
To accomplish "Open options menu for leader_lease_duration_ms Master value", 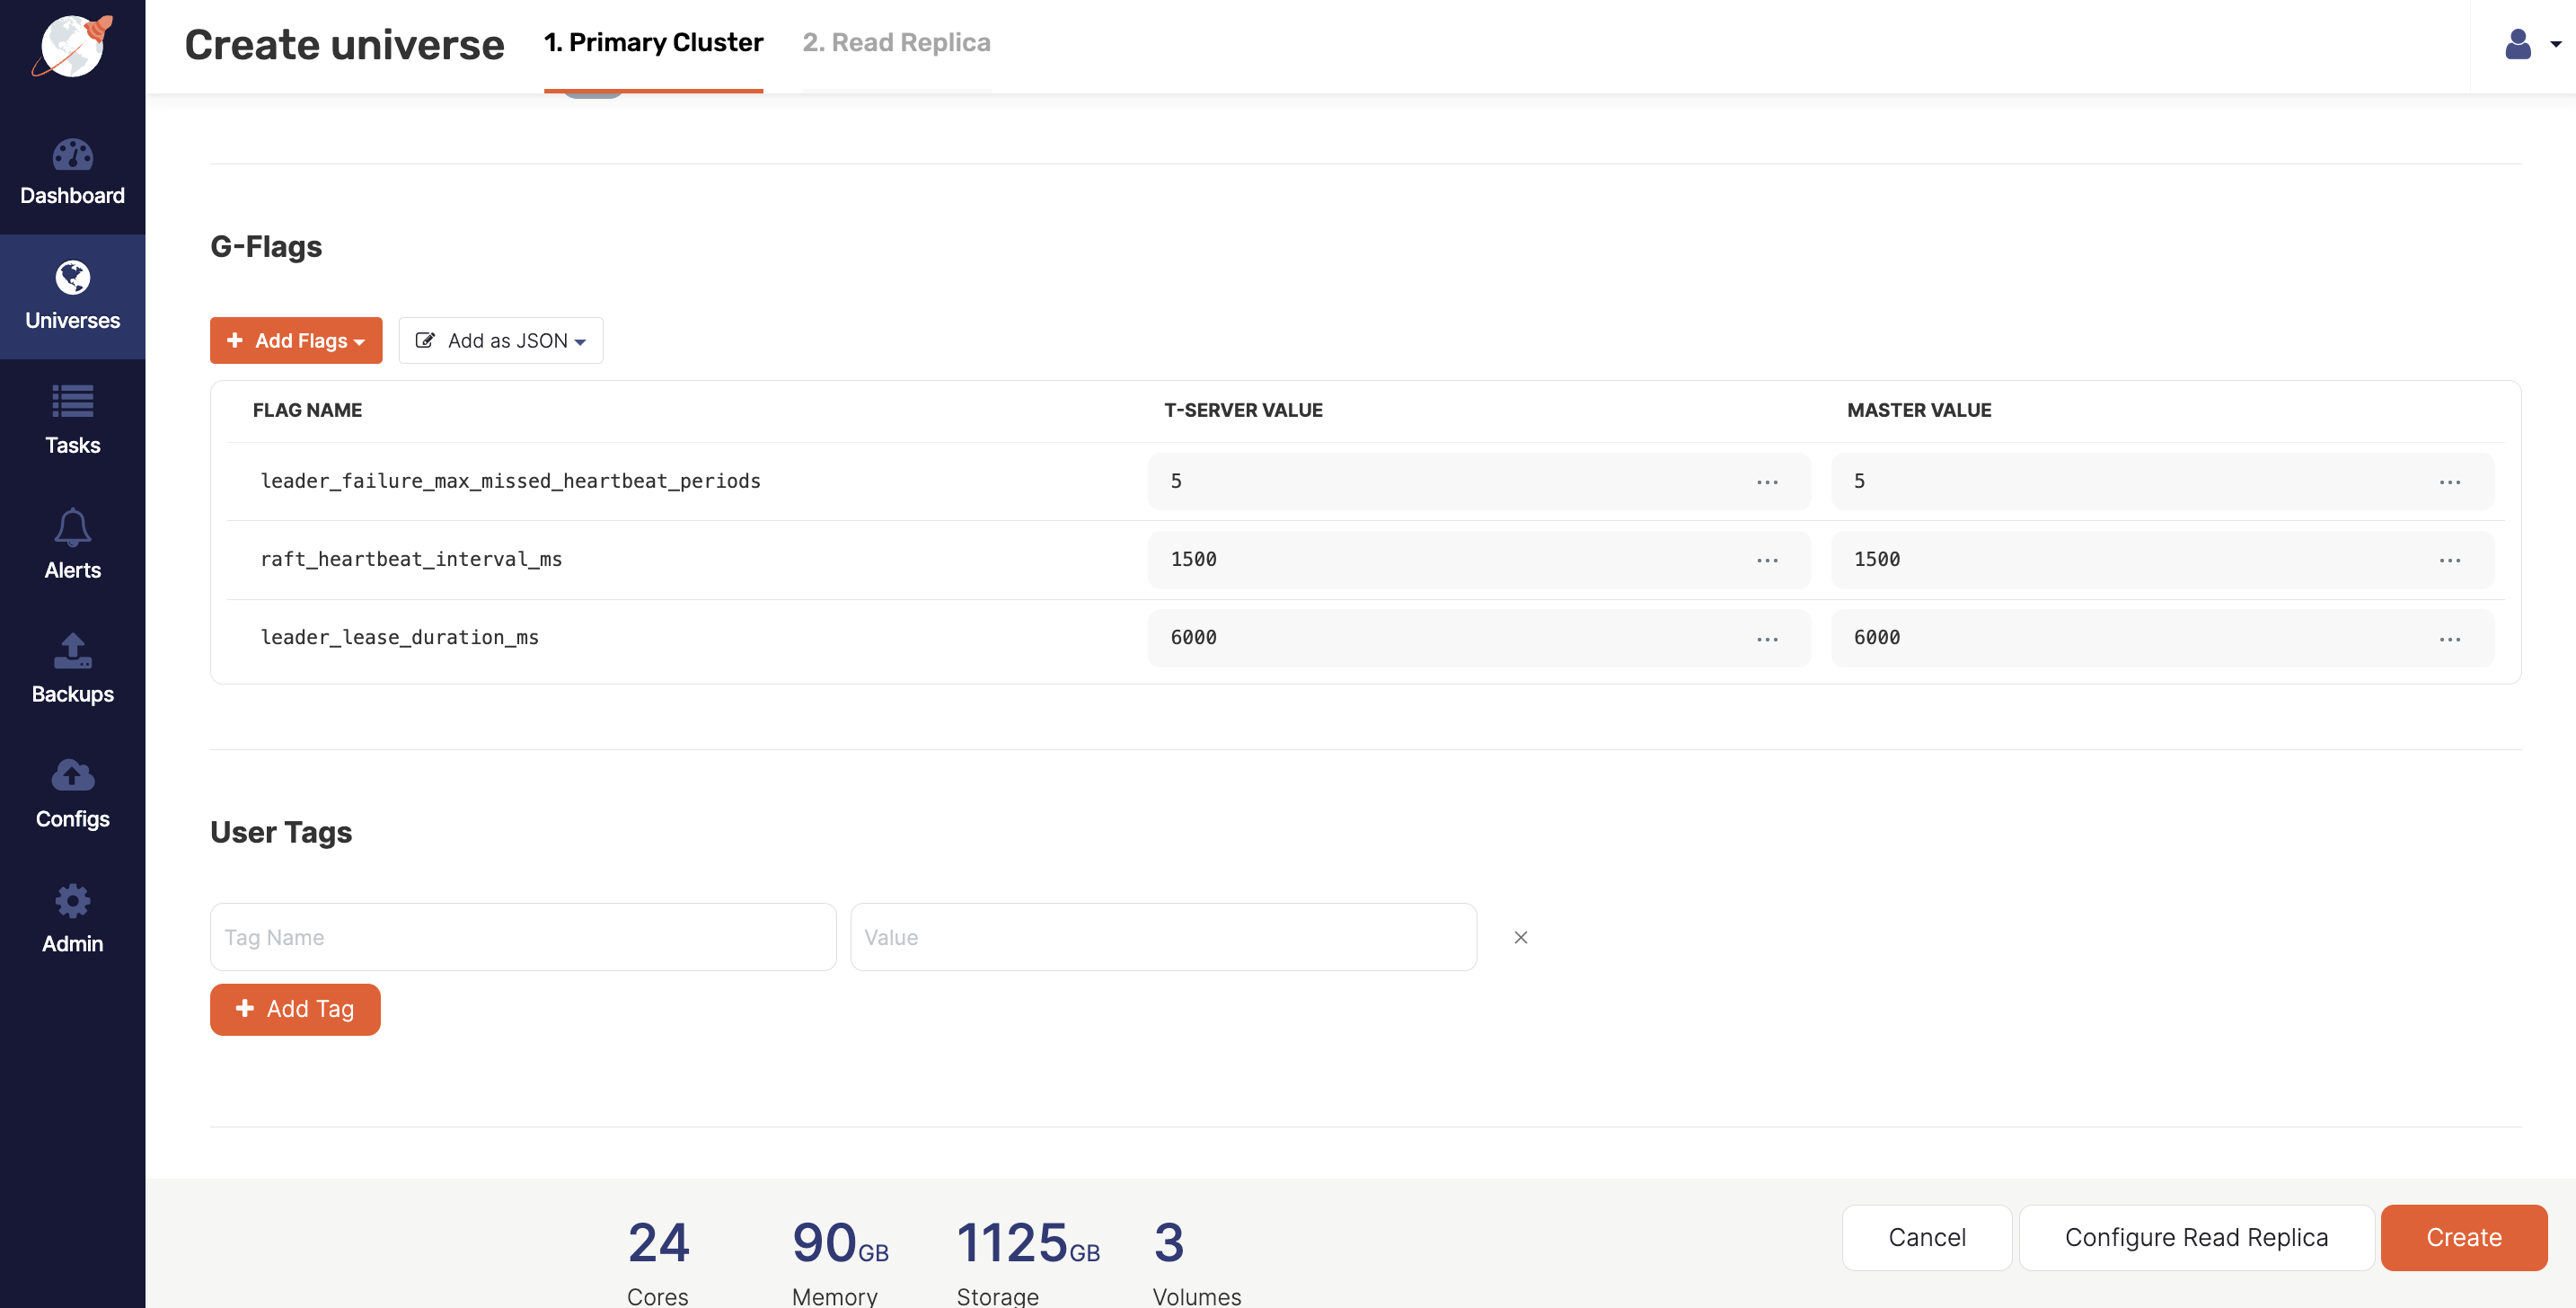I will point(2451,638).
